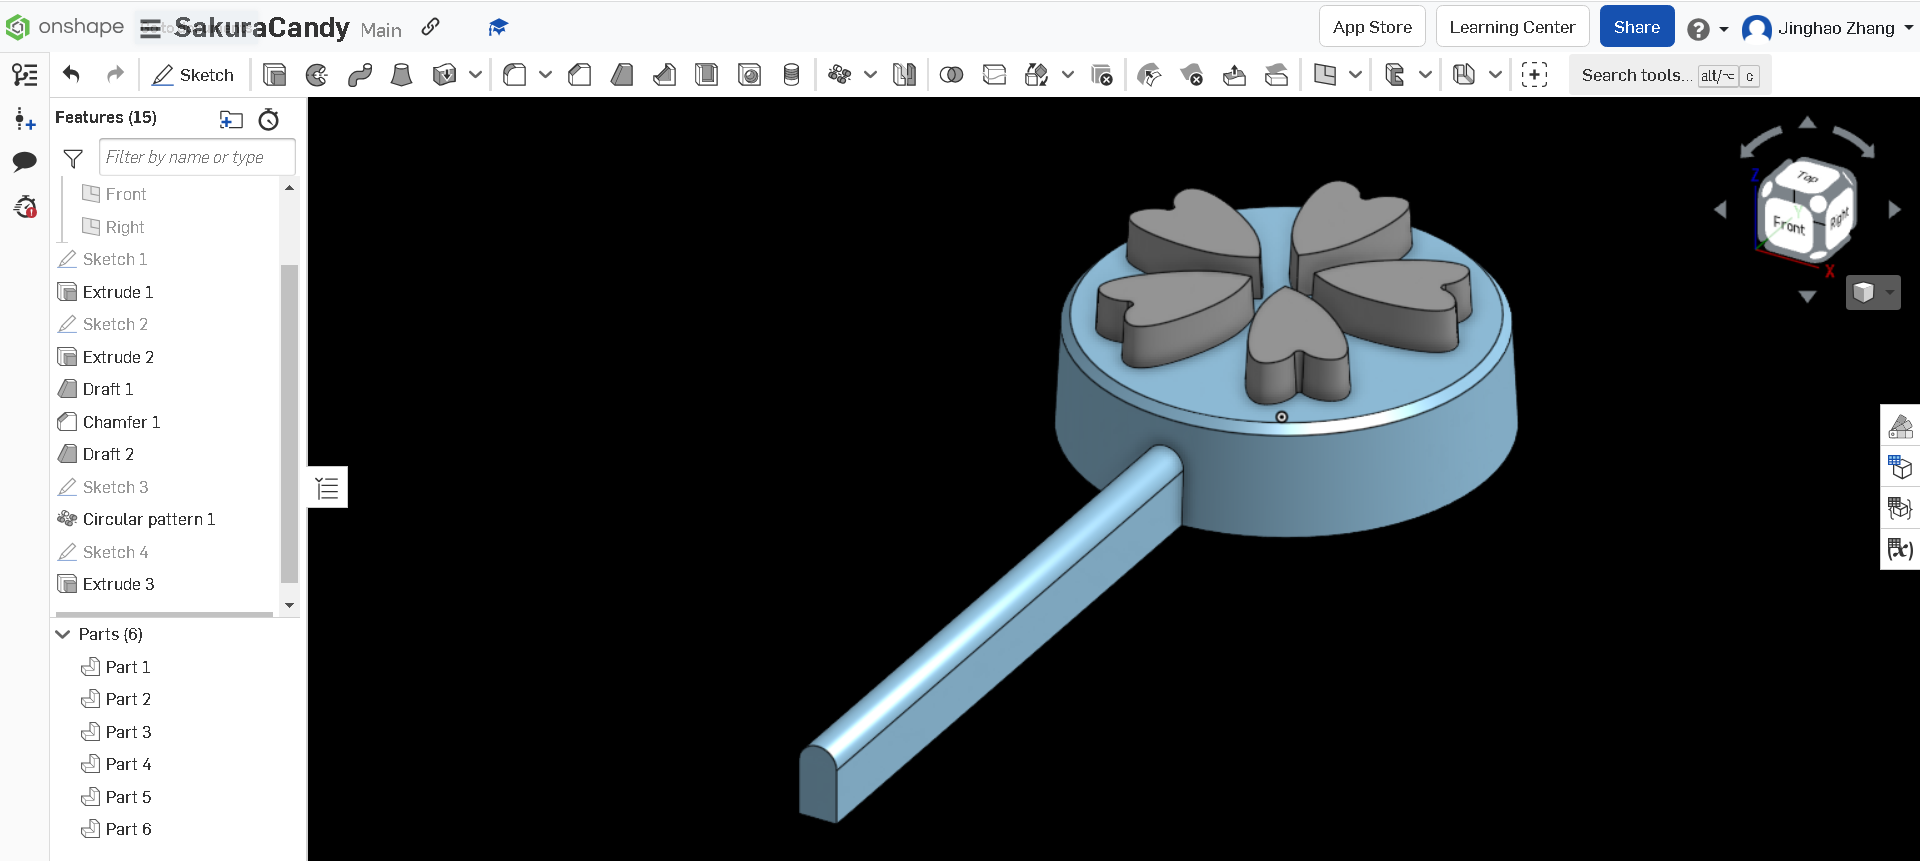
Task: Start a new Sketch
Action: [193, 75]
